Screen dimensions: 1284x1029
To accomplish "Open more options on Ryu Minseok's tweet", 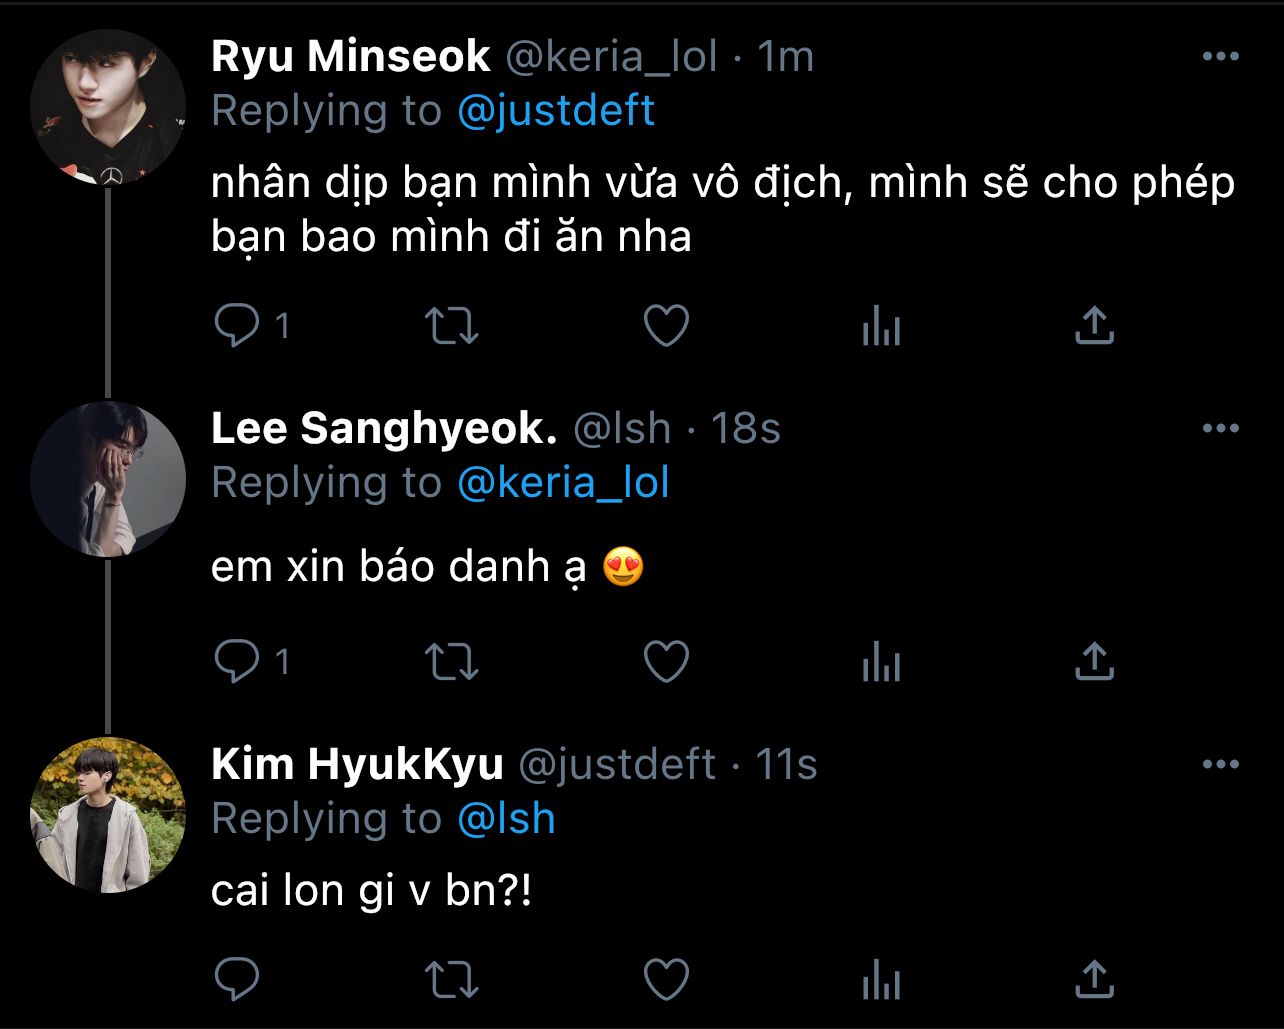I will [1220, 57].
